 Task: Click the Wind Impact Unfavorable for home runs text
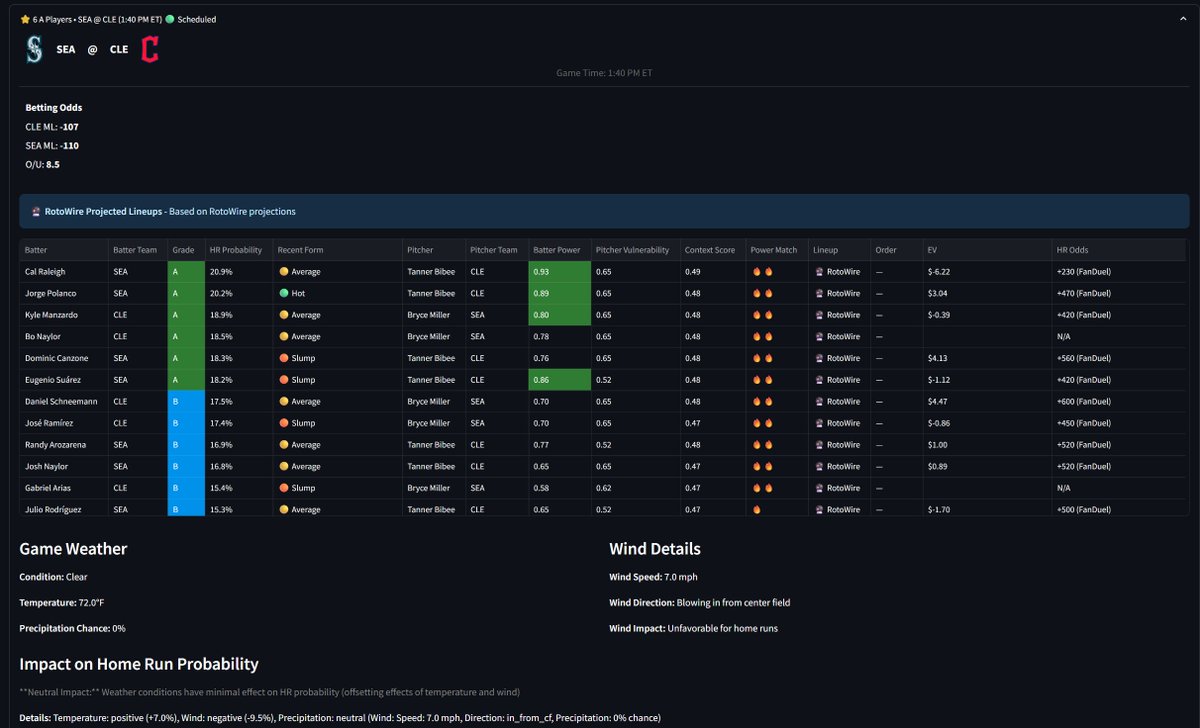tap(693, 628)
